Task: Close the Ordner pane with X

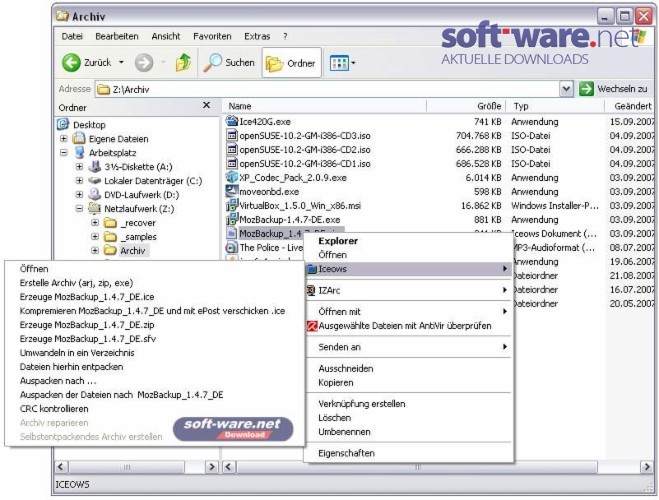Action: (x=206, y=105)
